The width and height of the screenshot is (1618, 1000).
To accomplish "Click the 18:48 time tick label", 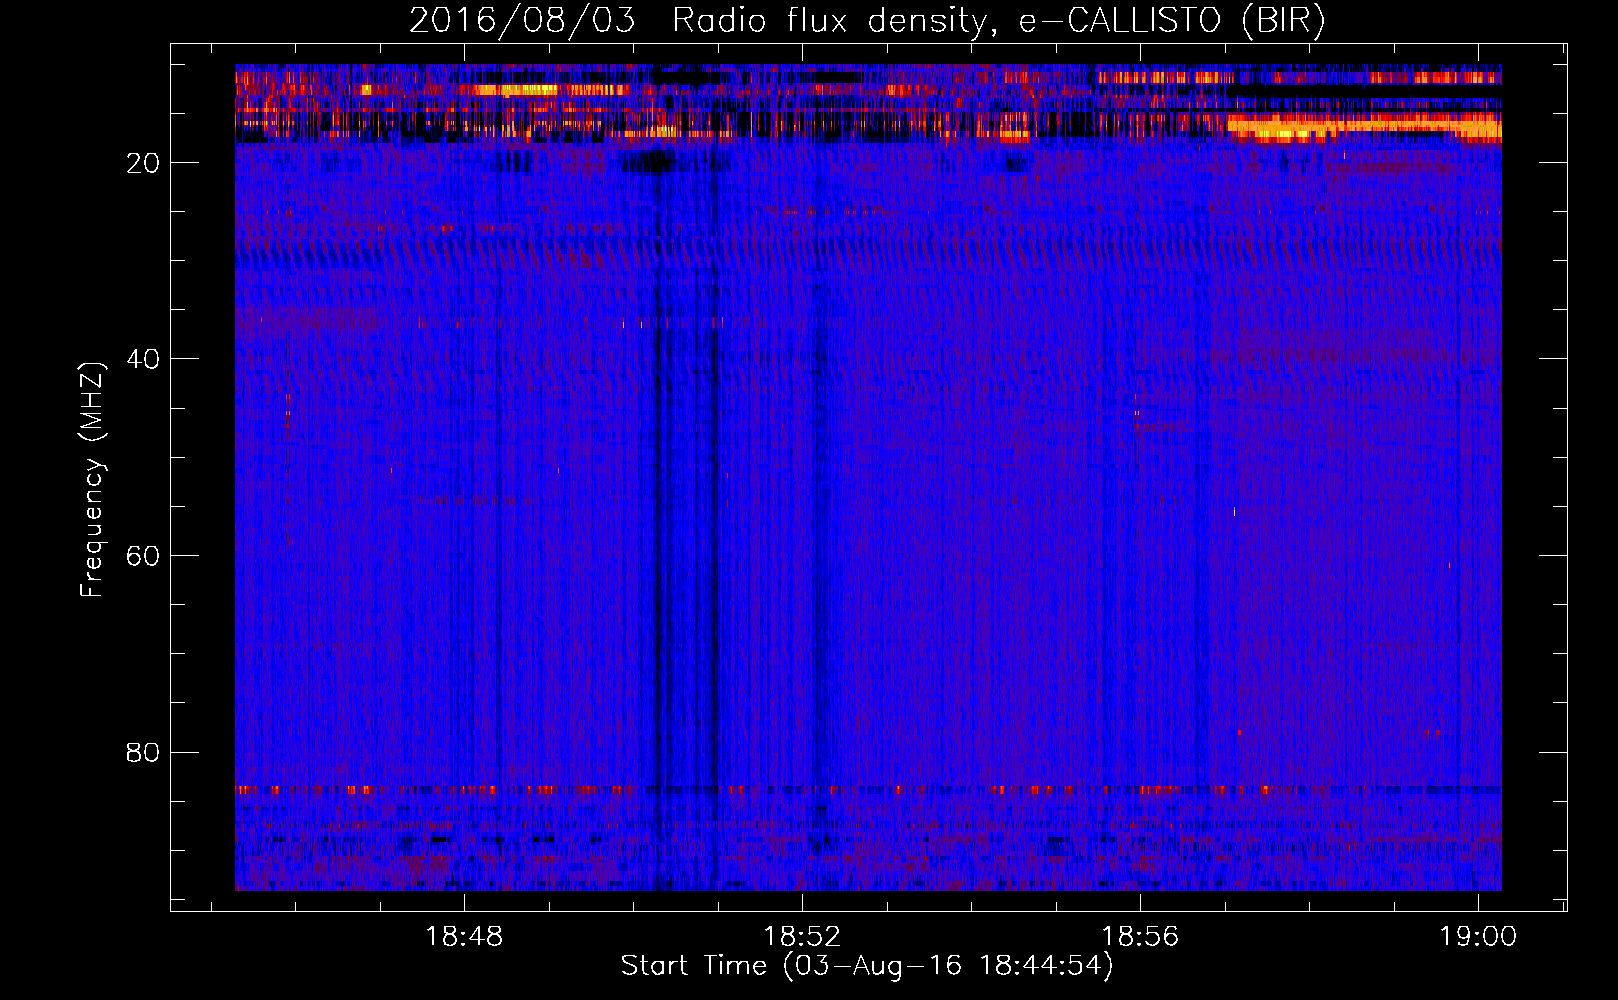I will point(464,937).
